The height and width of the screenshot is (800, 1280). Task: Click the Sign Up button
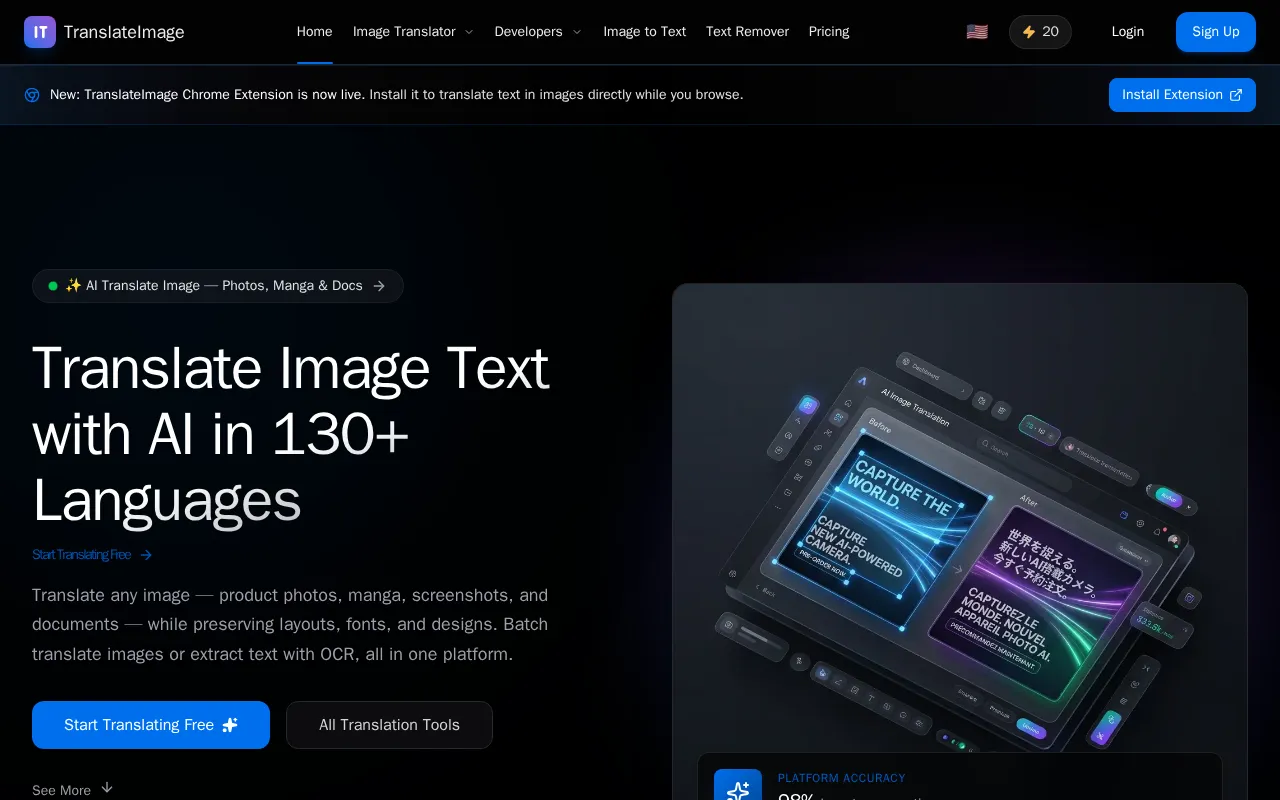(1216, 32)
